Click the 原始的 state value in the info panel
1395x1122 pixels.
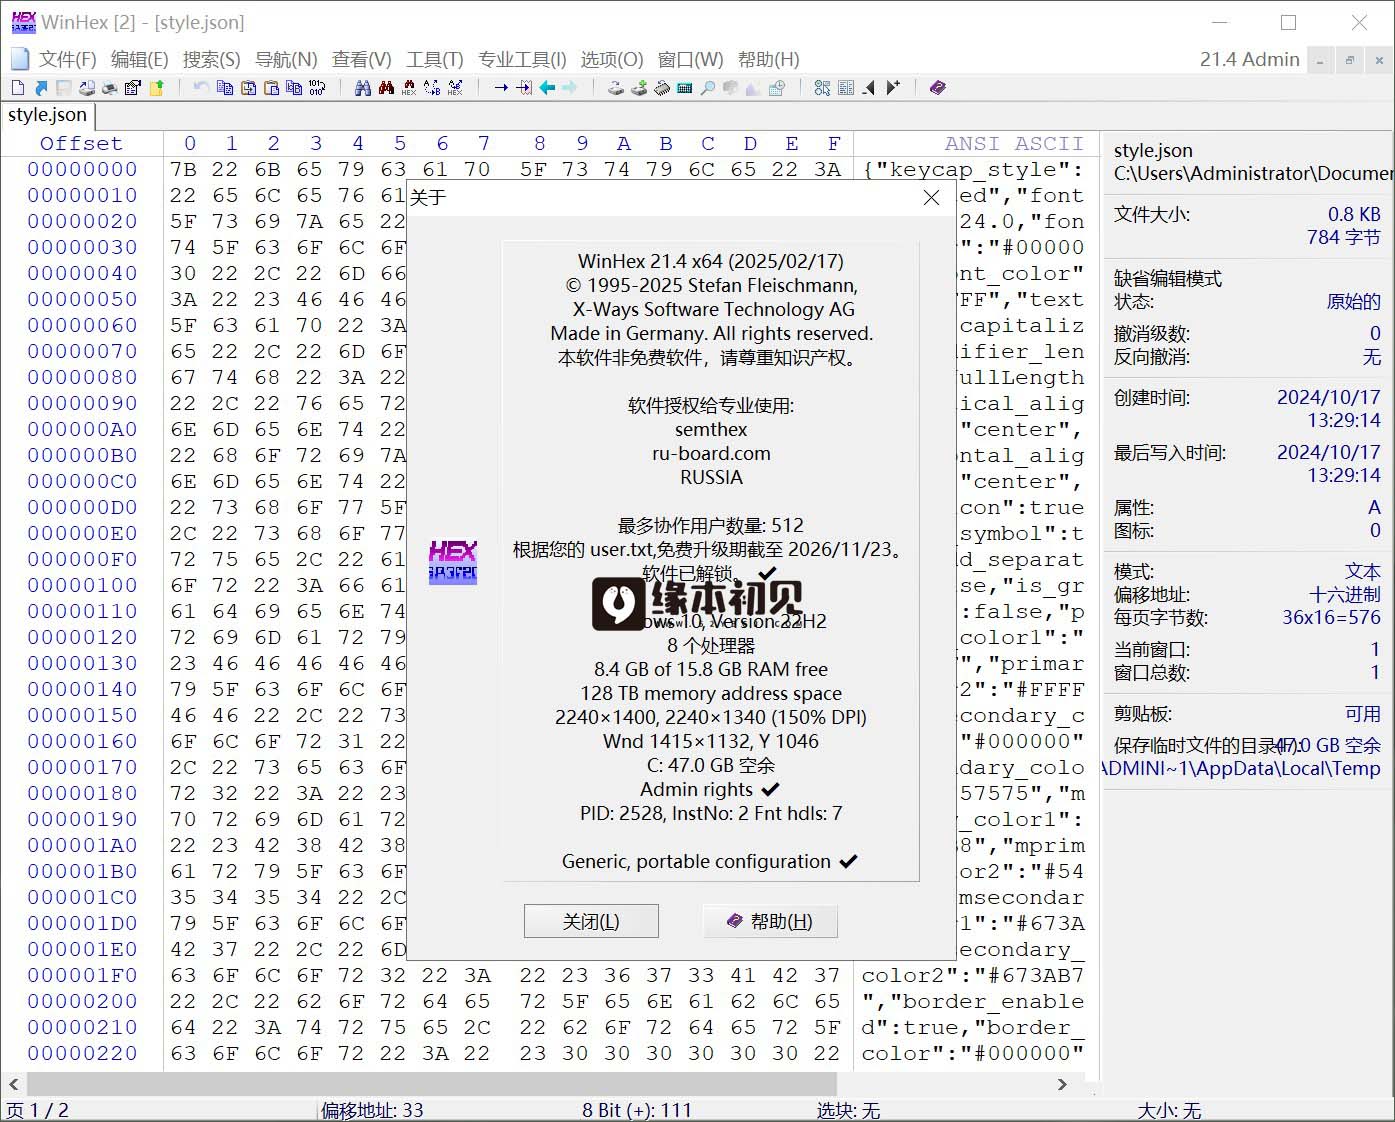[1353, 301]
